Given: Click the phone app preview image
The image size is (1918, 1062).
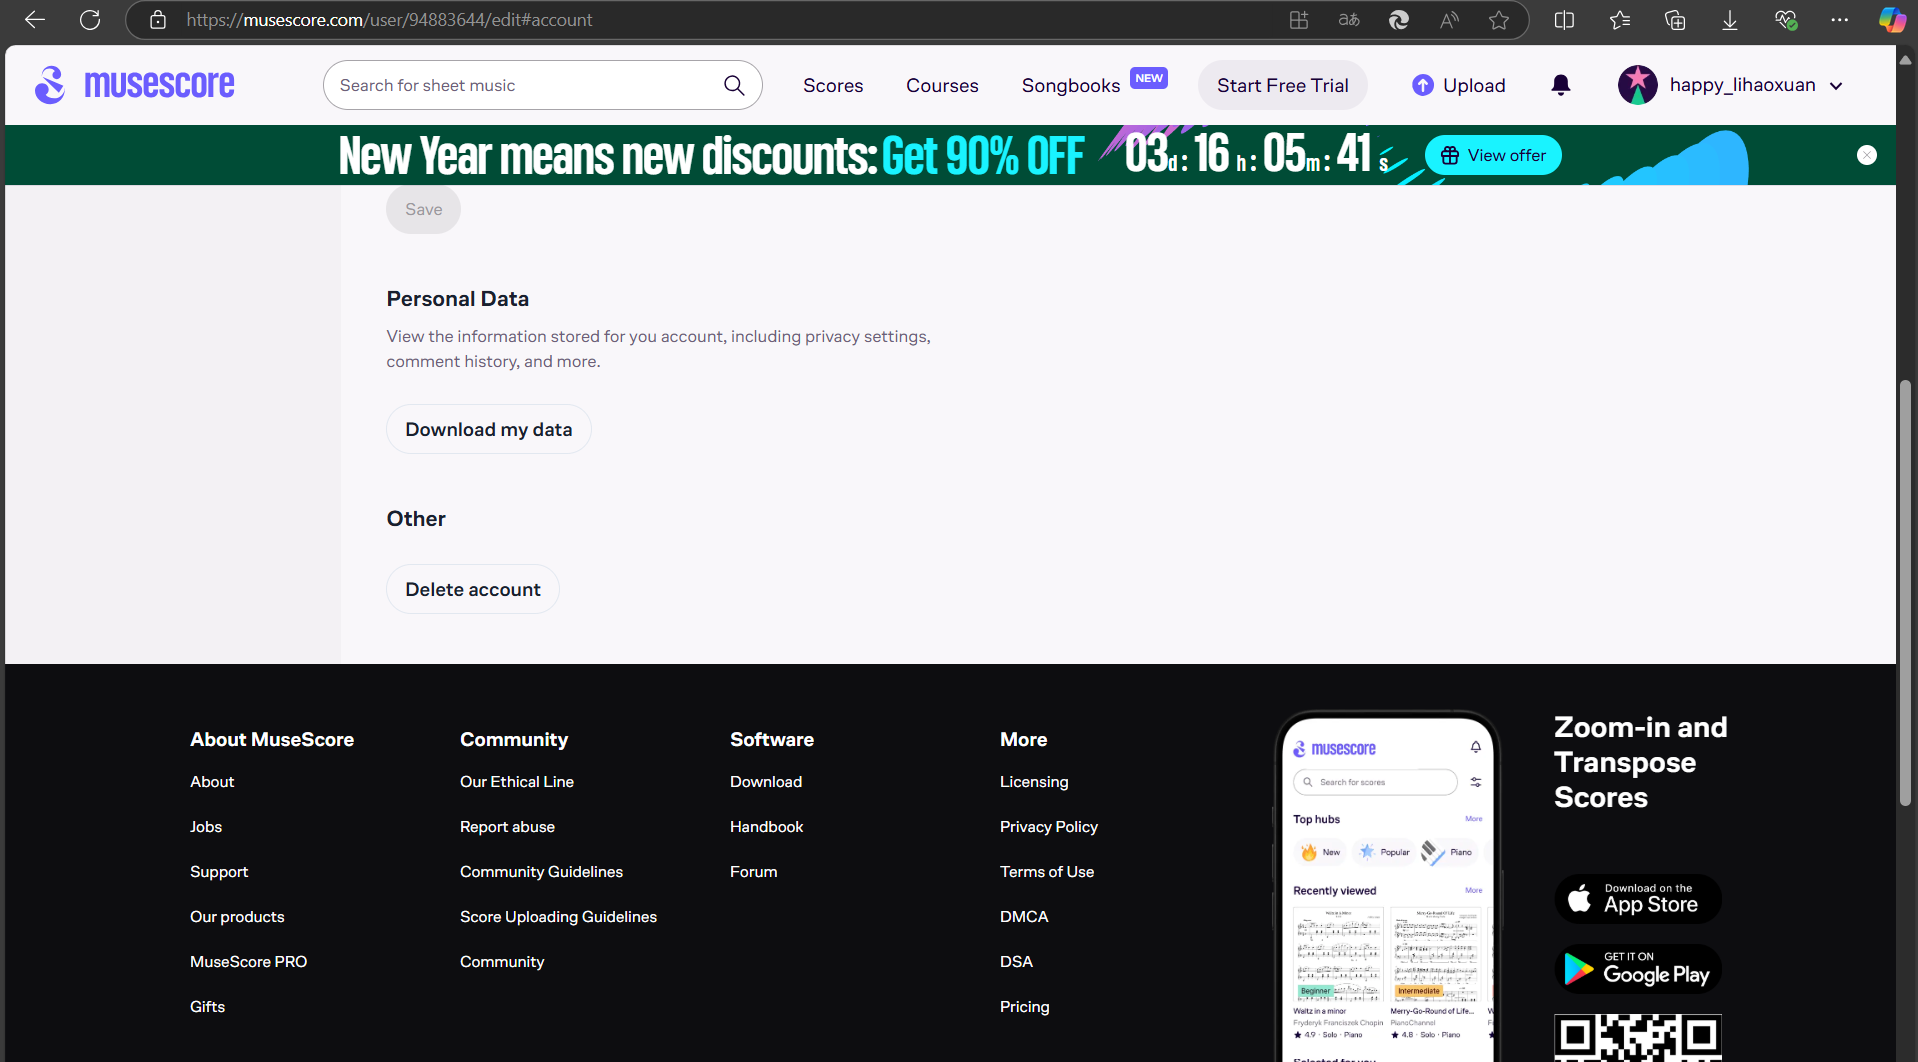Looking at the screenshot, I should [1388, 886].
